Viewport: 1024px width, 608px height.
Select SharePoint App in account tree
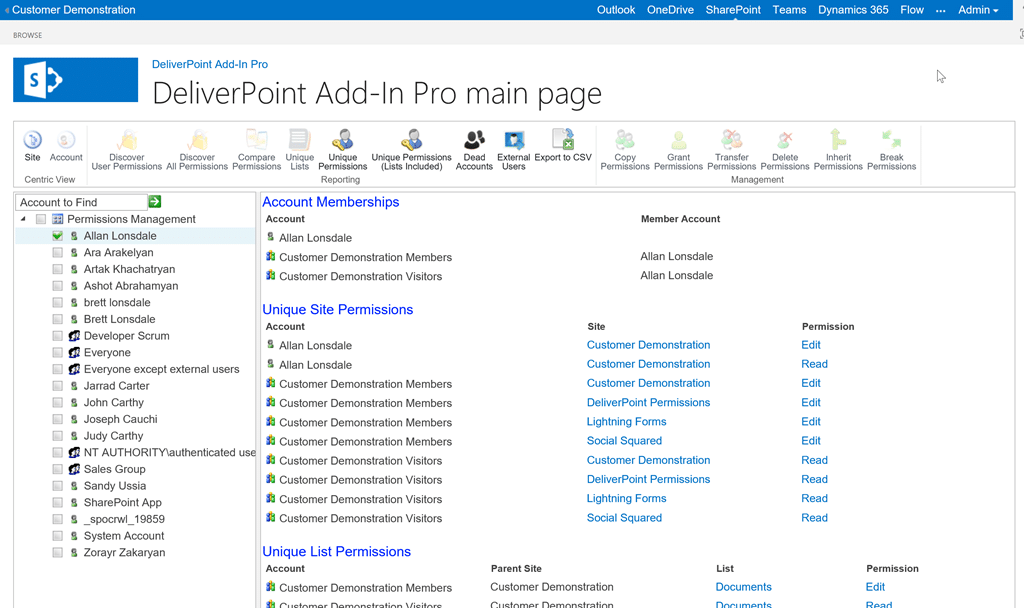(122, 502)
